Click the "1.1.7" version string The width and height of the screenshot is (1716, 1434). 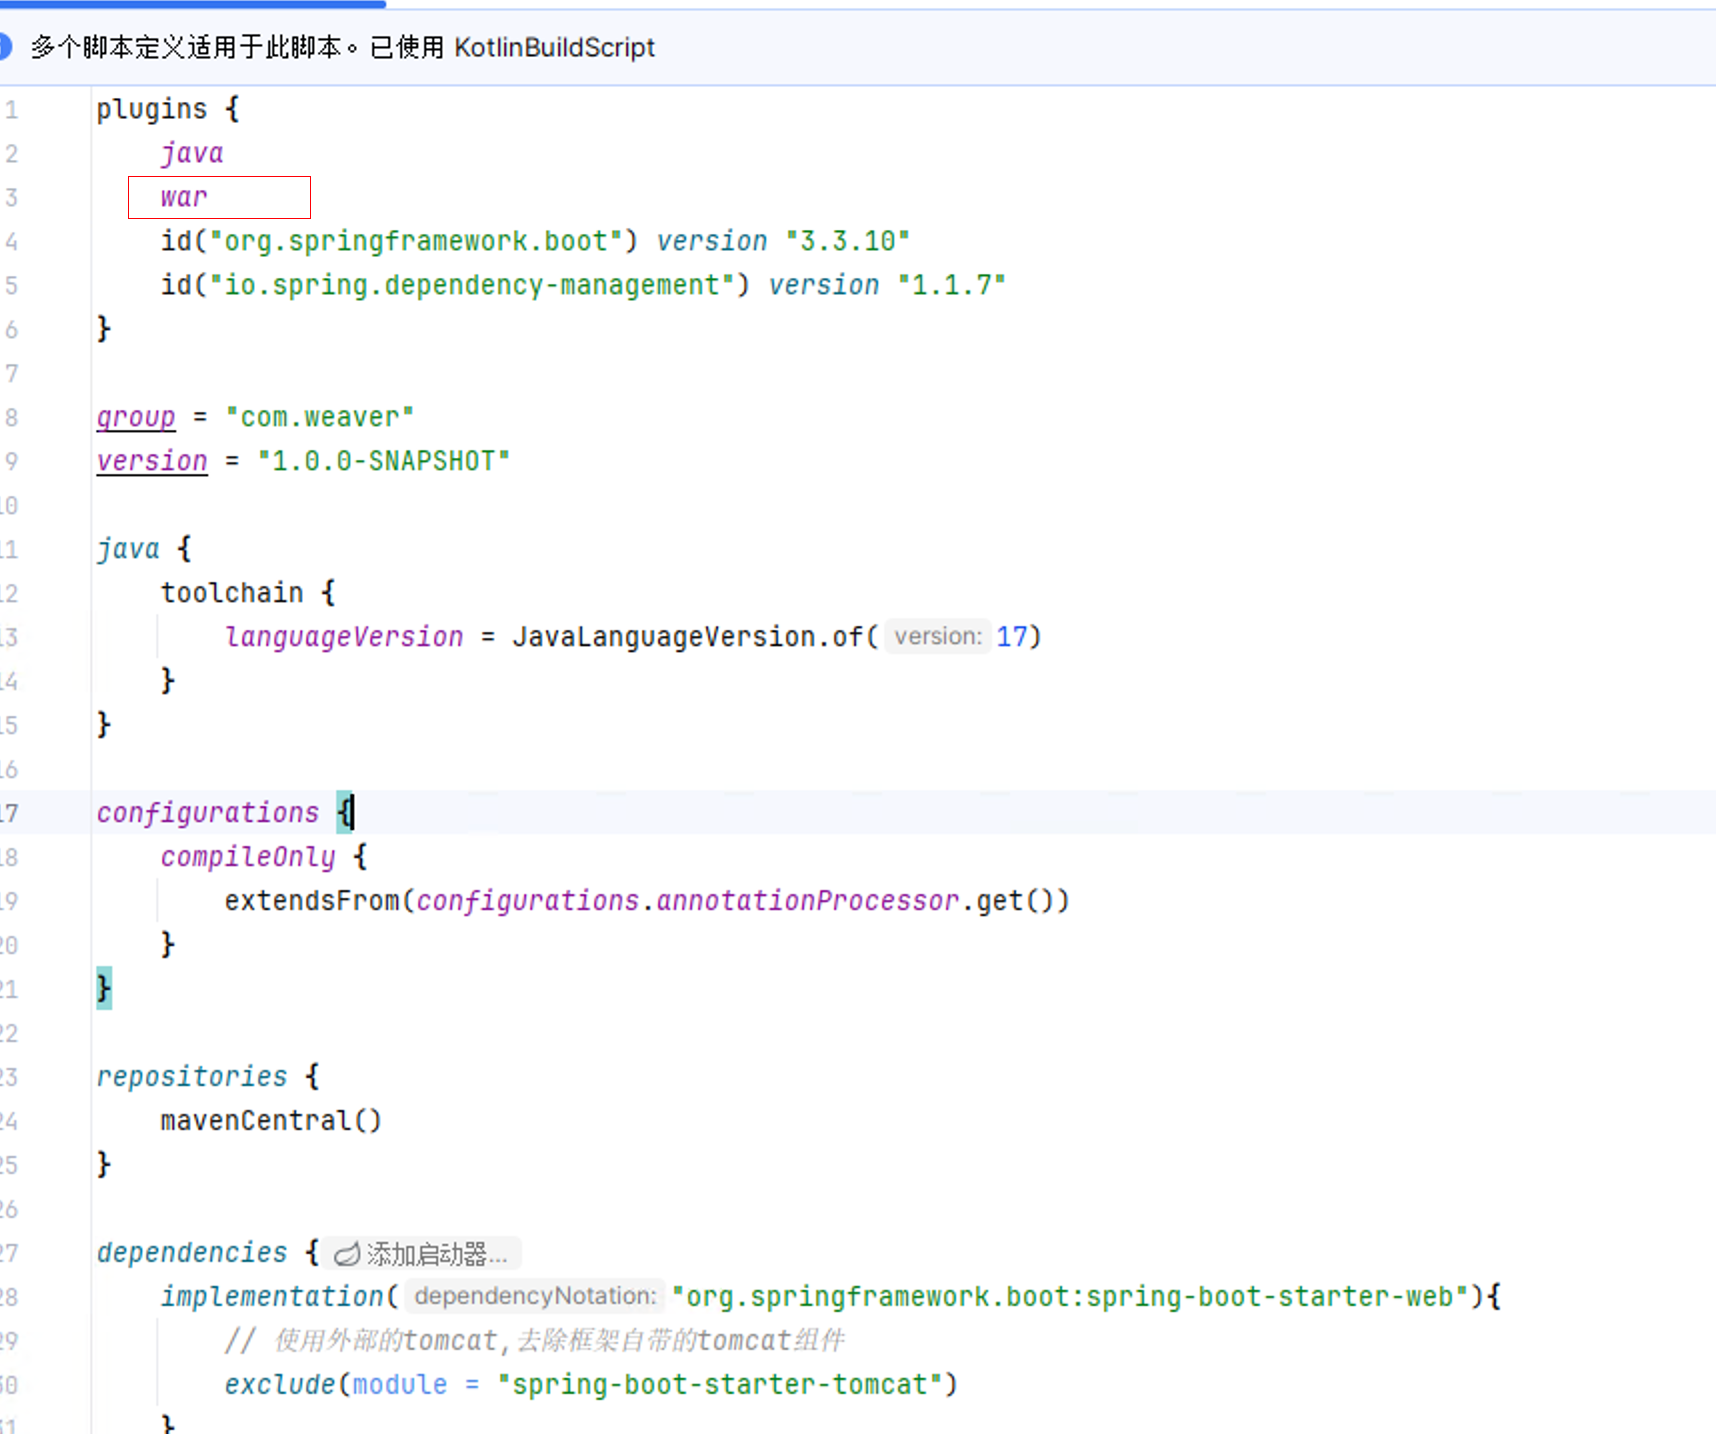951,285
